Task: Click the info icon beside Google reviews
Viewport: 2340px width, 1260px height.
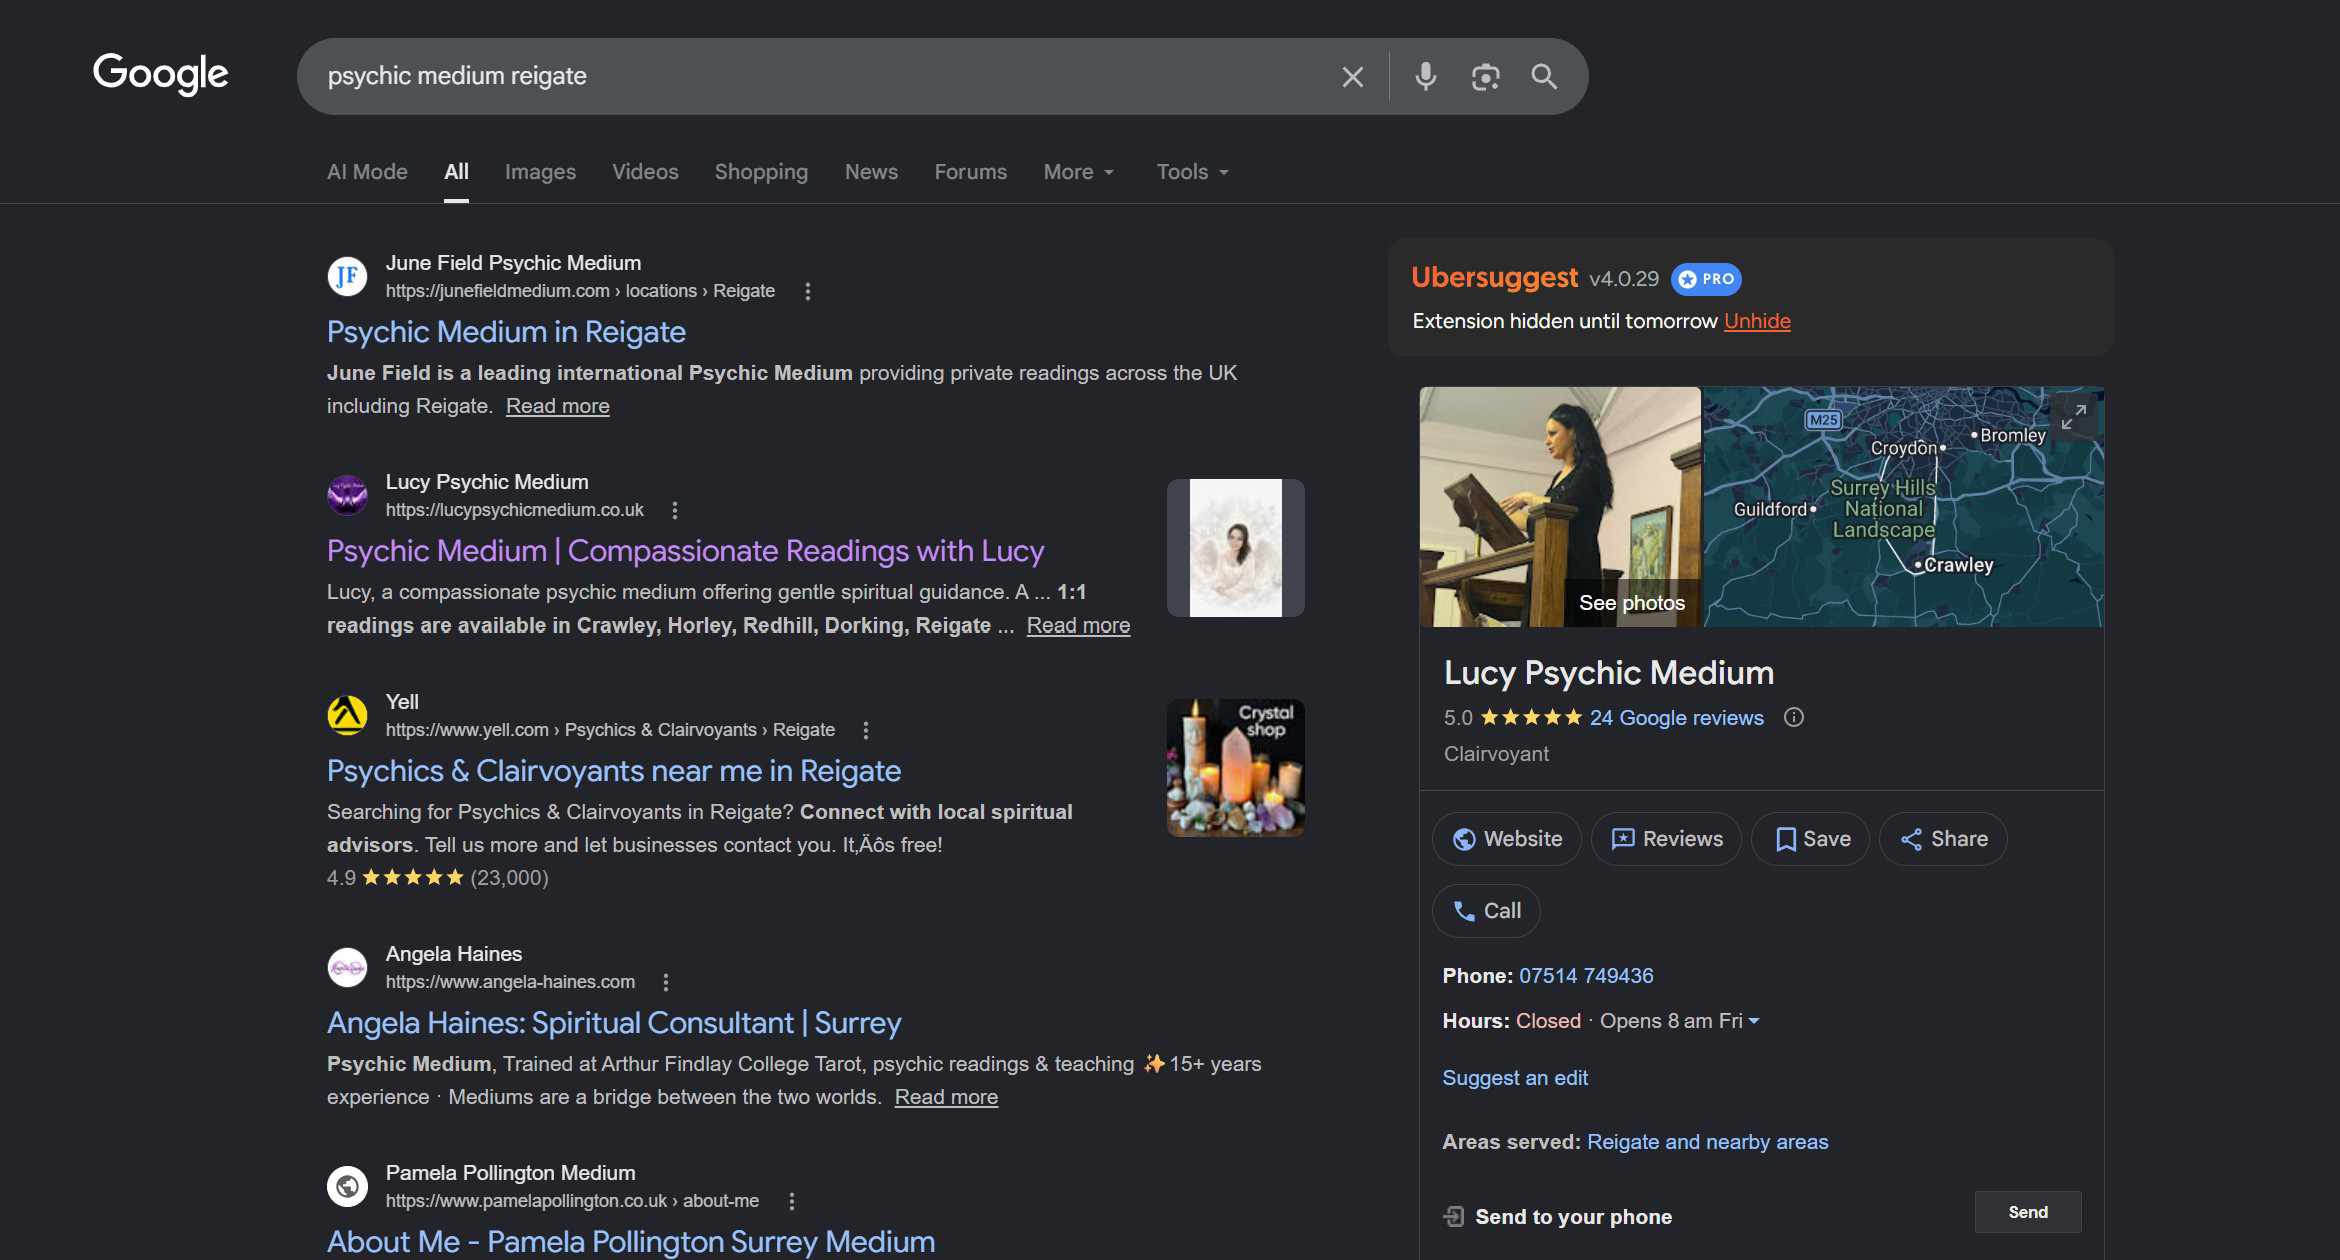Action: coord(1794,717)
